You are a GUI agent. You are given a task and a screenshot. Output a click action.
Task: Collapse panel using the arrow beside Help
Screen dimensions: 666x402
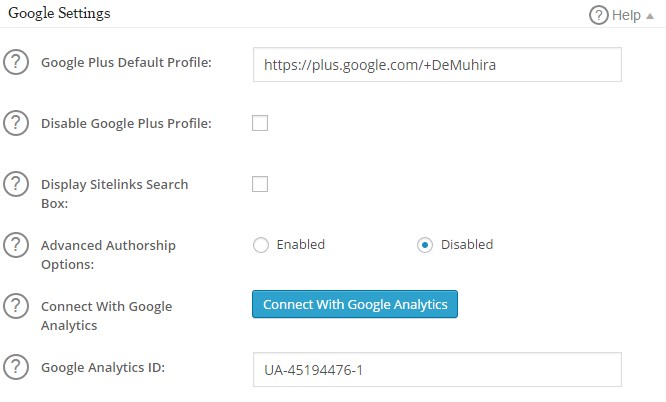649,16
